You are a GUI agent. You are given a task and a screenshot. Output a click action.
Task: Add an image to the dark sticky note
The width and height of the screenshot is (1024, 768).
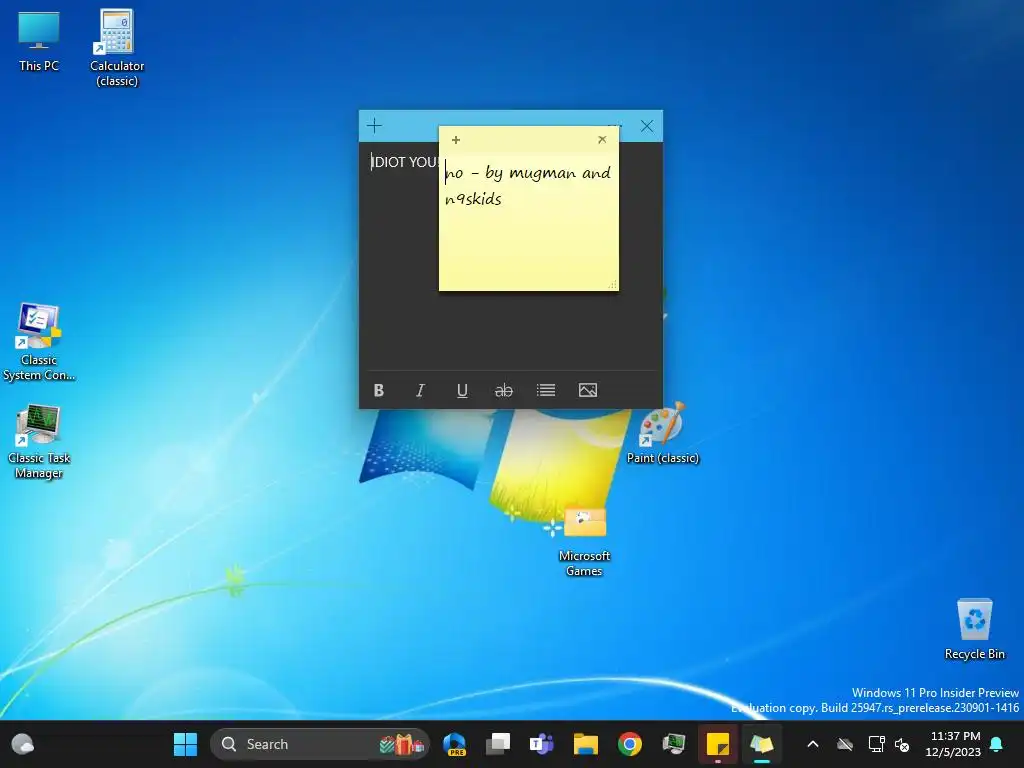(x=588, y=391)
